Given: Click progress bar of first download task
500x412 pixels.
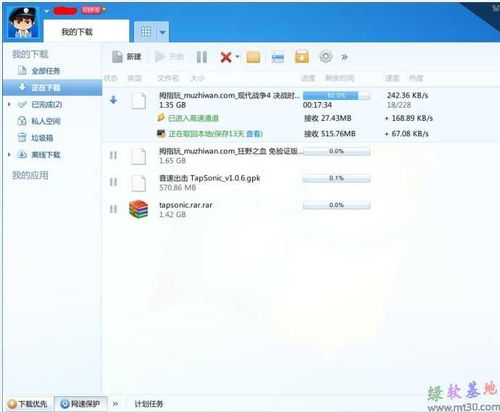Looking at the screenshot, I should pos(336,95).
